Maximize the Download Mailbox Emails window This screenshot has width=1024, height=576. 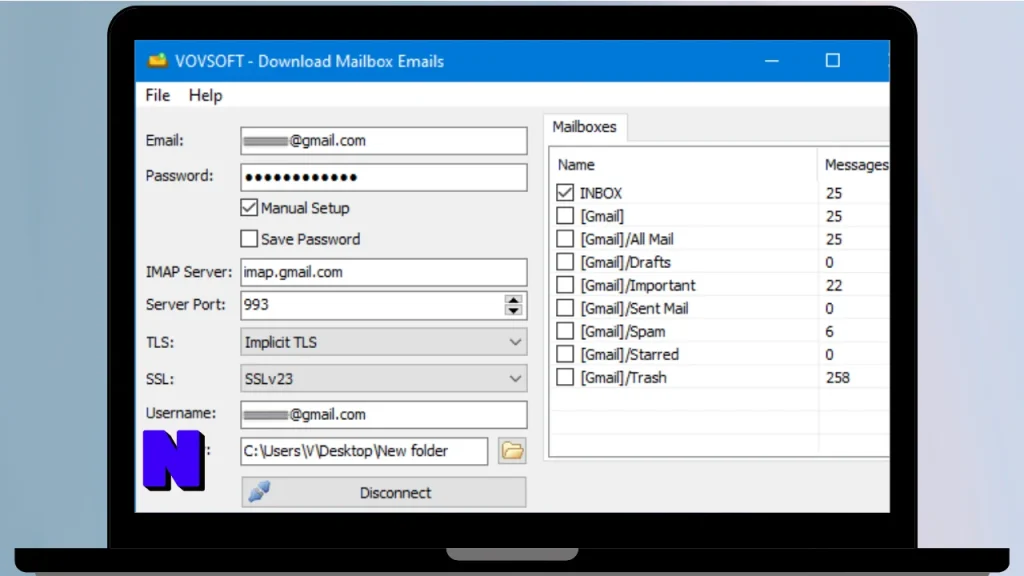tap(833, 61)
